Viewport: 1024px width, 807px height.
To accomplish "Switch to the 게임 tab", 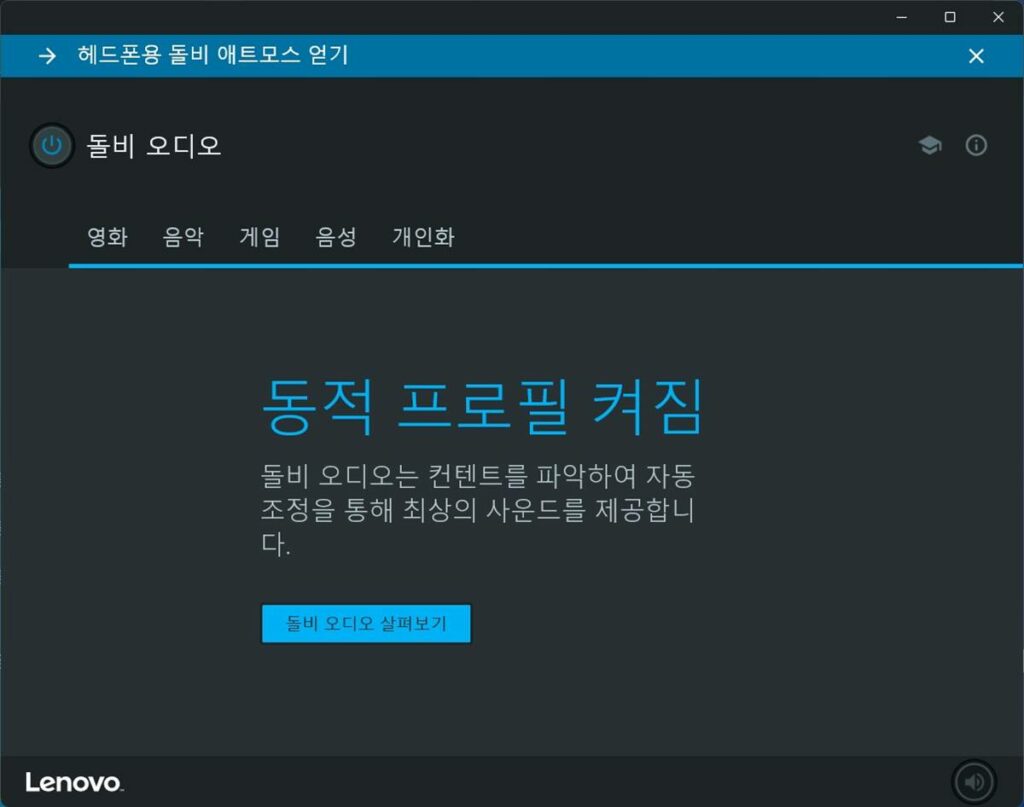I will click(x=260, y=236).
